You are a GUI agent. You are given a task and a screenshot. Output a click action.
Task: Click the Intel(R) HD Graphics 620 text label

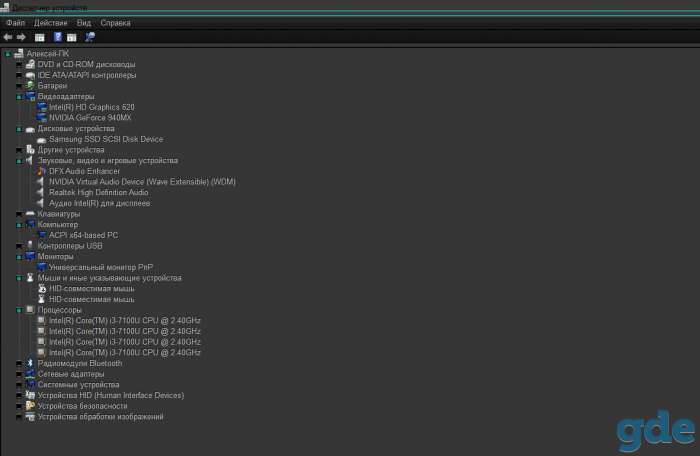[x=92, y=107]
